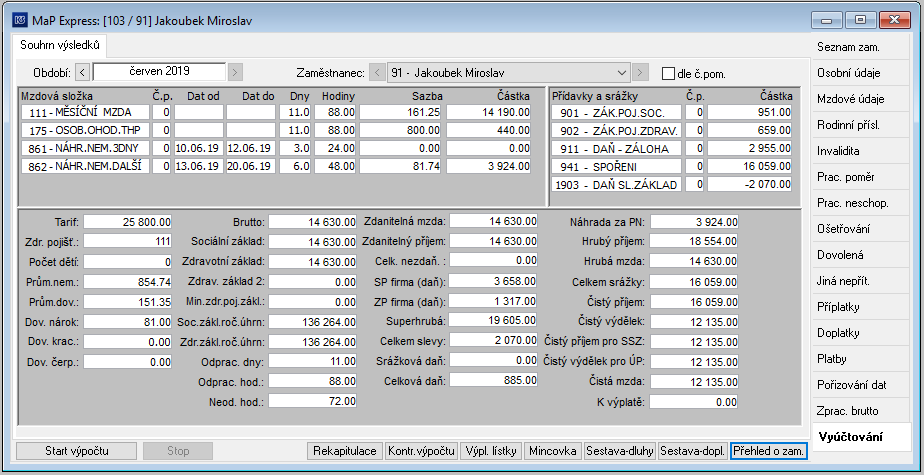Select row '862 - NÁHR.NEM.DALŠÍ'
Screen dimensions: 924x475
276,167
